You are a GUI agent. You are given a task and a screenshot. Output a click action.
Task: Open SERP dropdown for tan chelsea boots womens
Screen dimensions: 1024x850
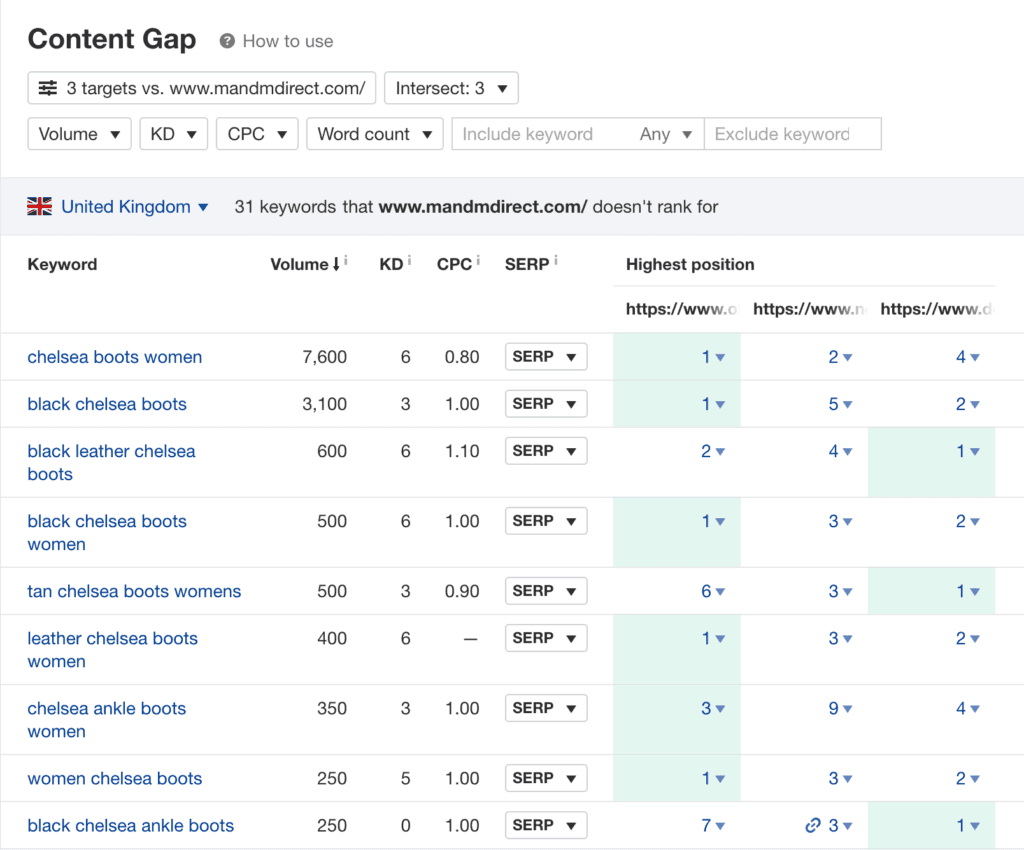546,591
